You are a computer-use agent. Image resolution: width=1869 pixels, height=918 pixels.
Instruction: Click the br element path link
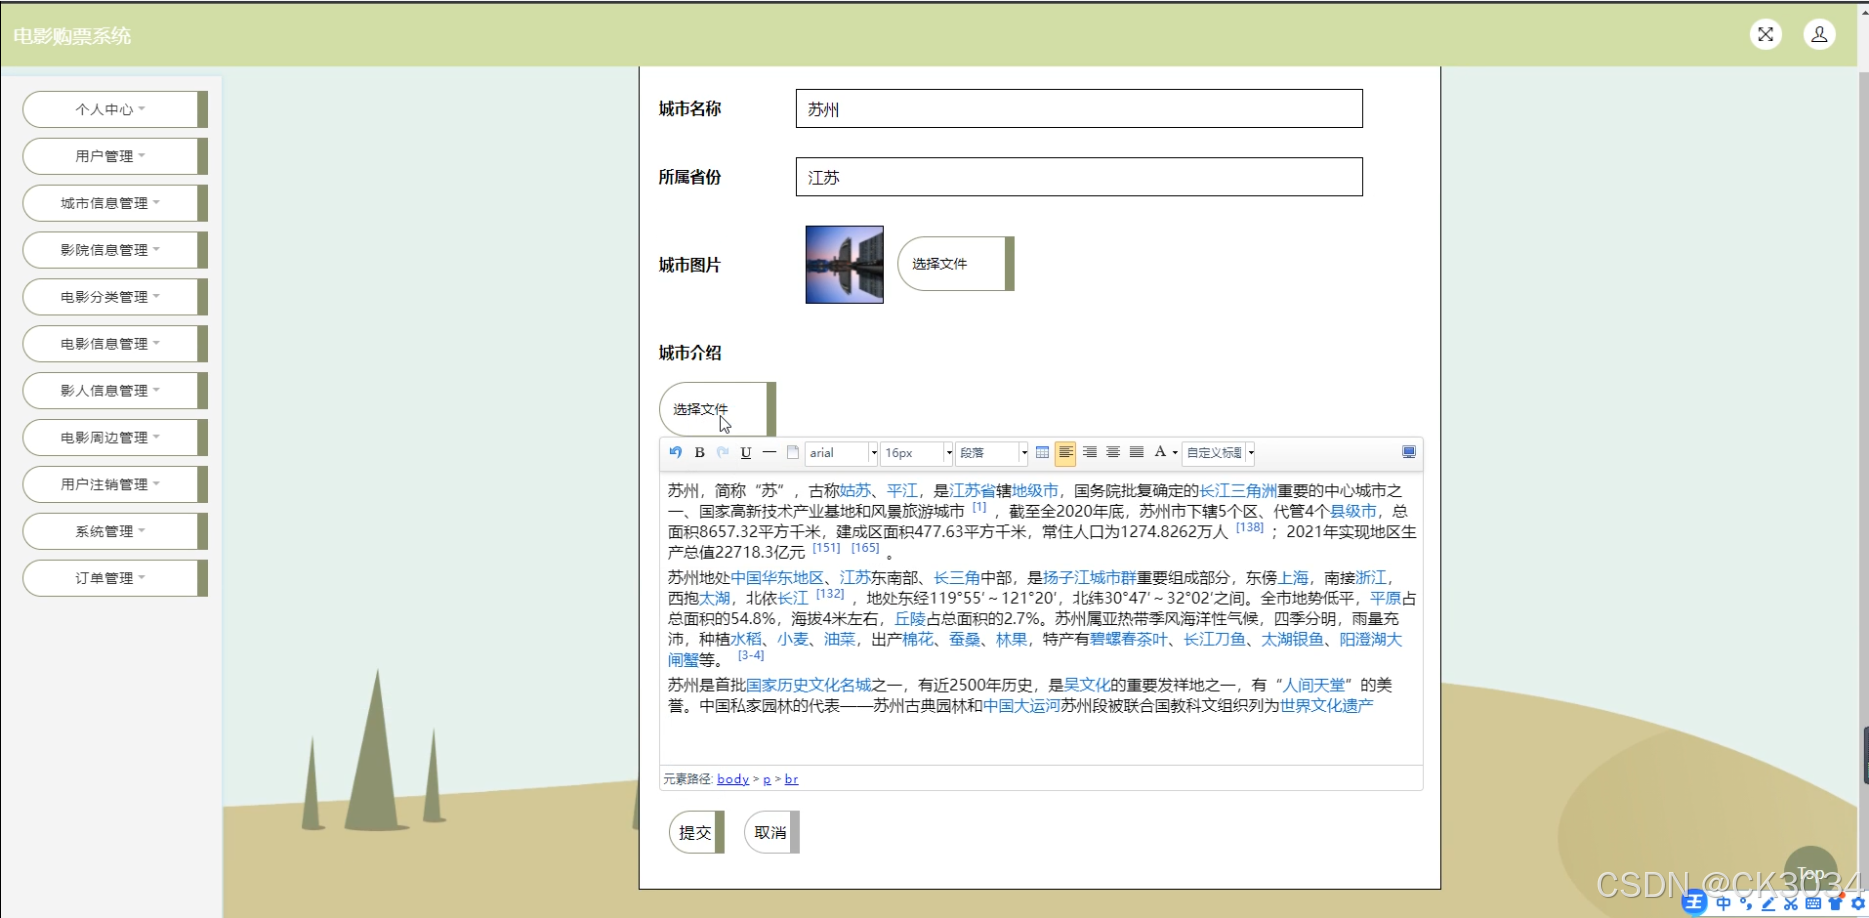(x=792, y=779)
